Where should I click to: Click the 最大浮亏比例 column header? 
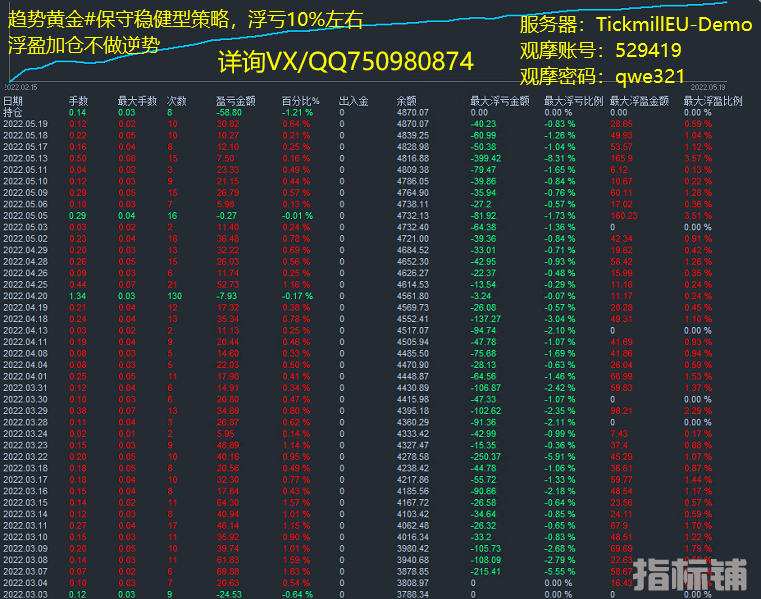coord(574,101)
